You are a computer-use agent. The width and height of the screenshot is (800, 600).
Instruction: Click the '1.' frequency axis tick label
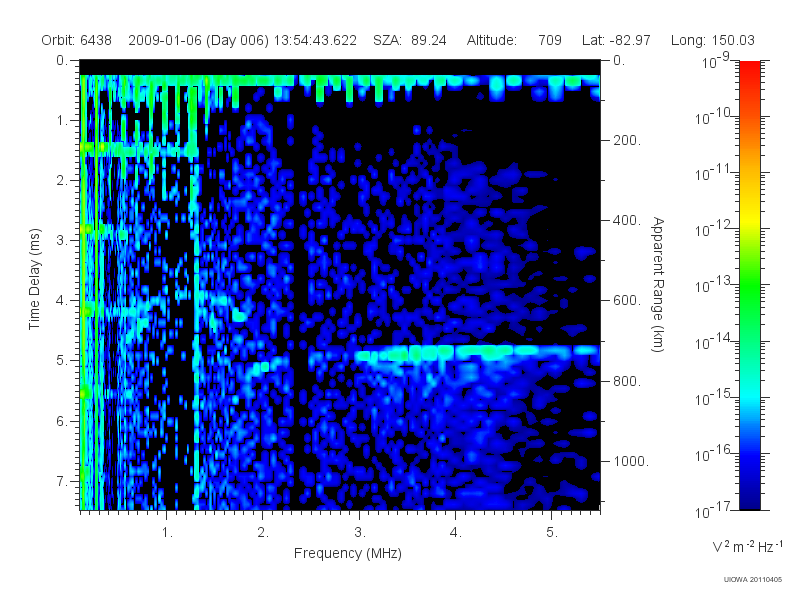167,533
